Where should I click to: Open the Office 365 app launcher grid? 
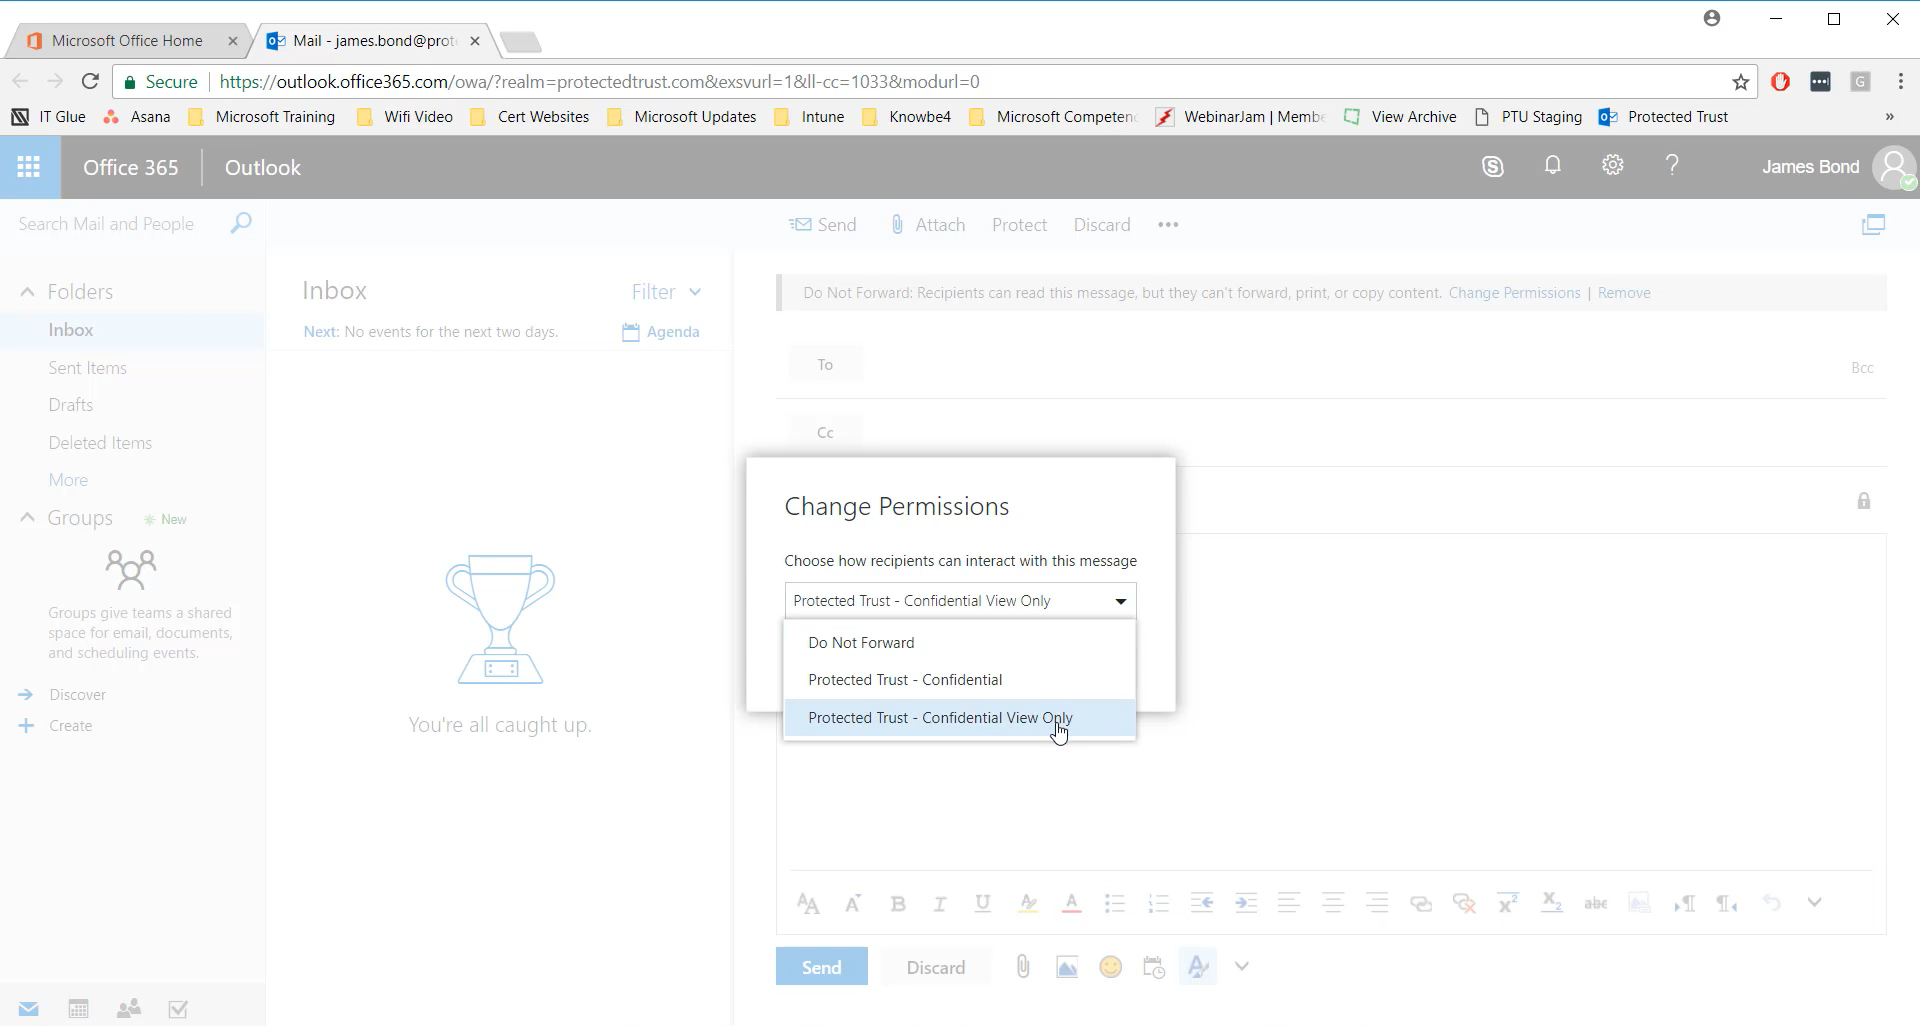click(x=29, y=167)
